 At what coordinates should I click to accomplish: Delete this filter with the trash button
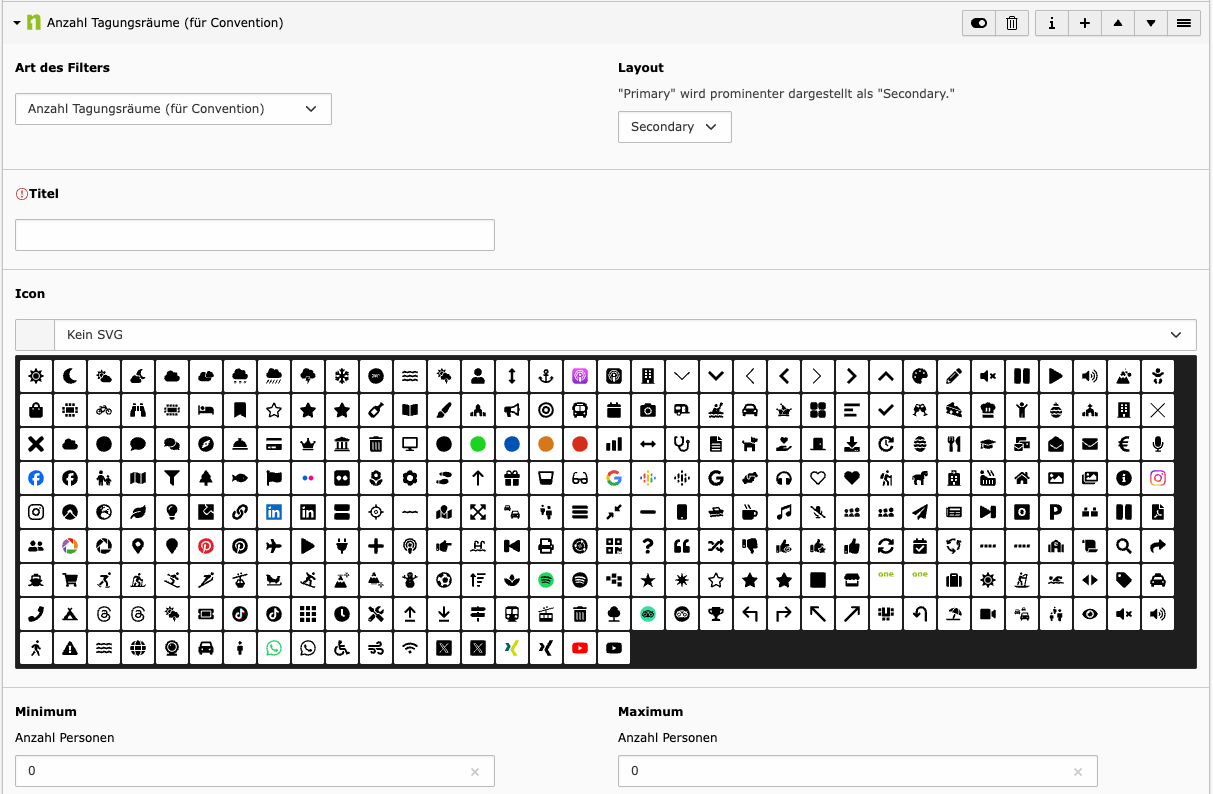[x=1011, y=23]
